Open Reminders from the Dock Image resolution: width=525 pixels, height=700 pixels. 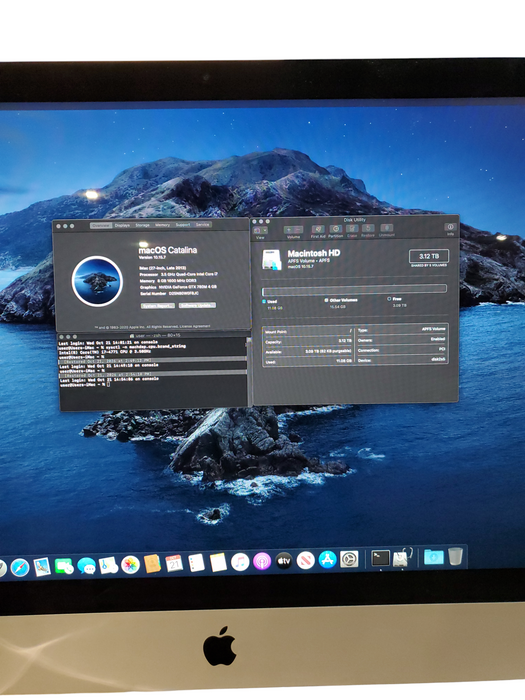(x=196, y=563)
